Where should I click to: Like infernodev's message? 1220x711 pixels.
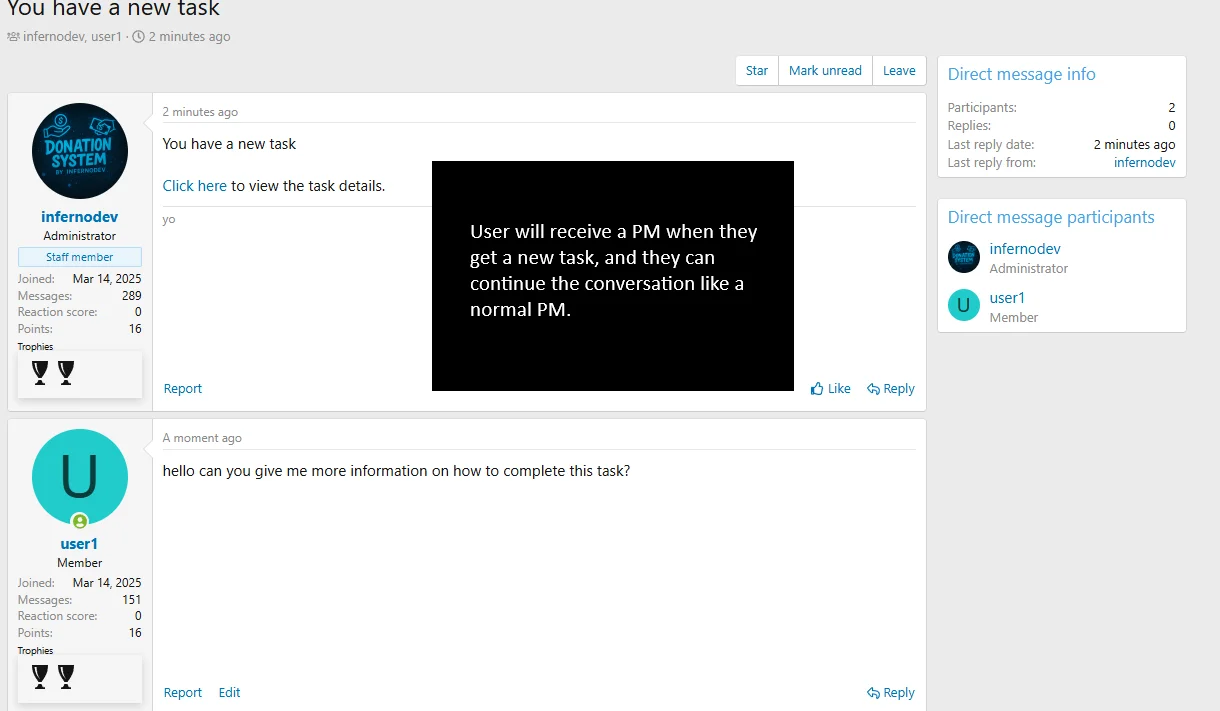831,389
